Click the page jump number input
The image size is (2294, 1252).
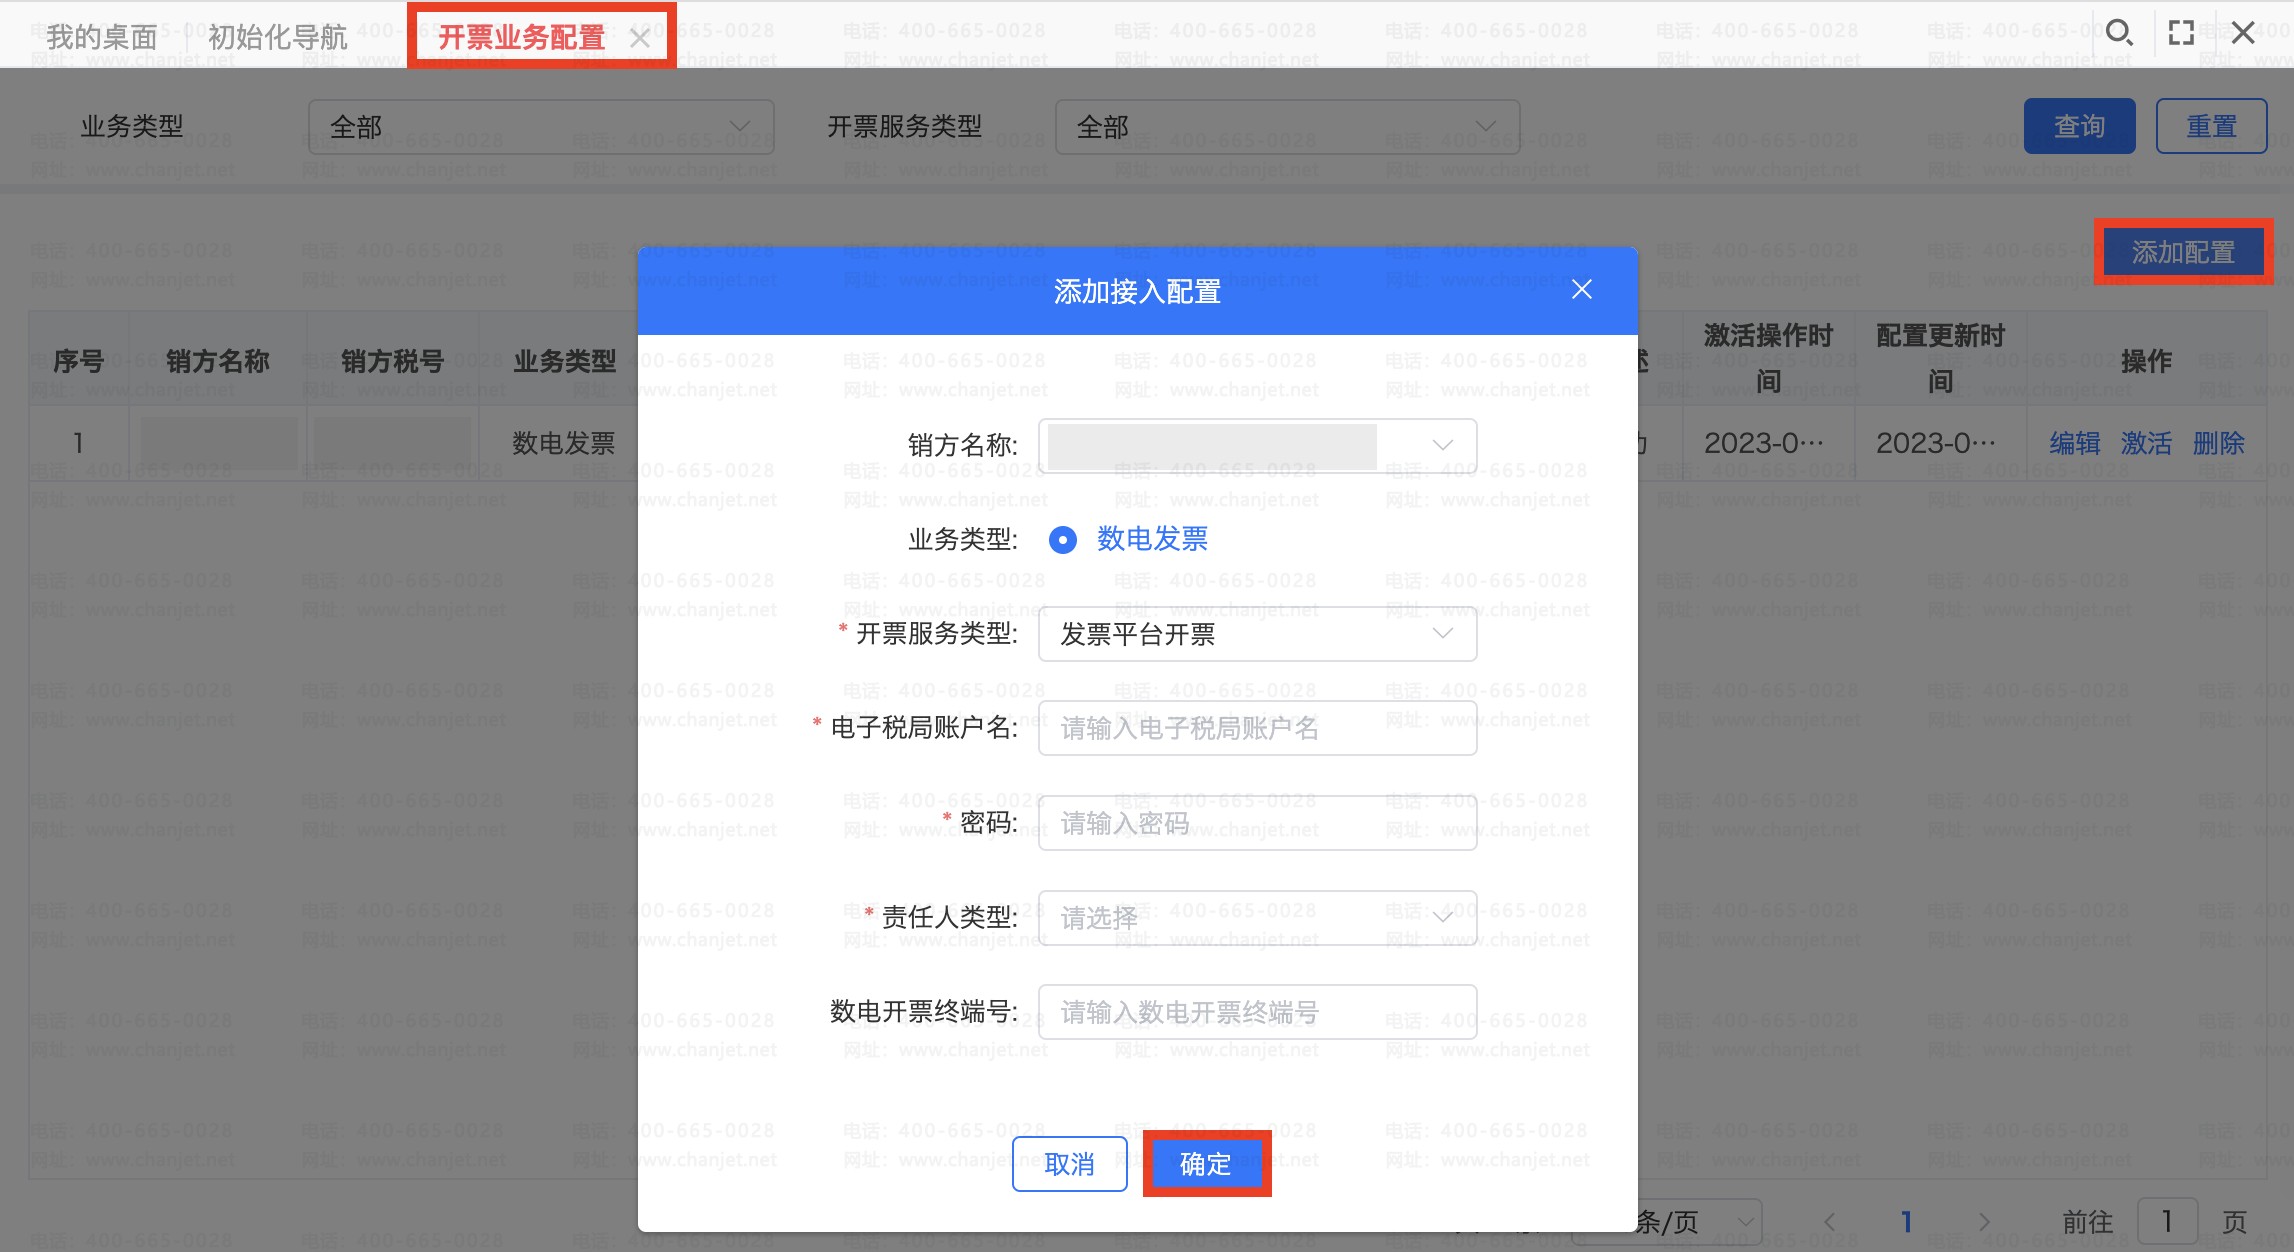2166,1222
